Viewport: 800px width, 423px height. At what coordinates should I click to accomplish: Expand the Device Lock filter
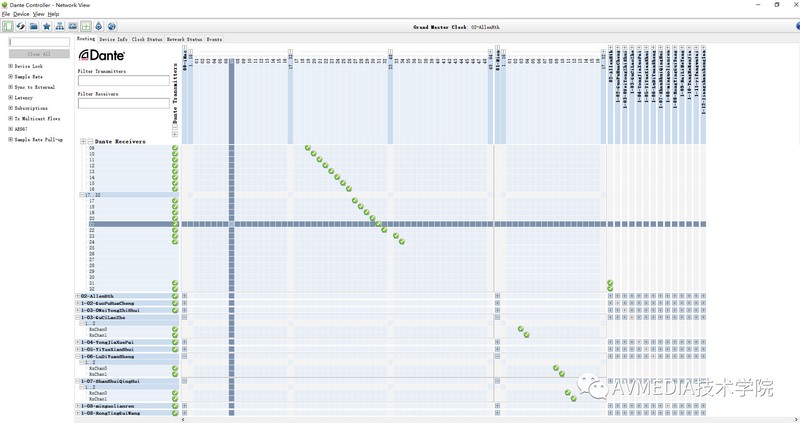[10, 66]
